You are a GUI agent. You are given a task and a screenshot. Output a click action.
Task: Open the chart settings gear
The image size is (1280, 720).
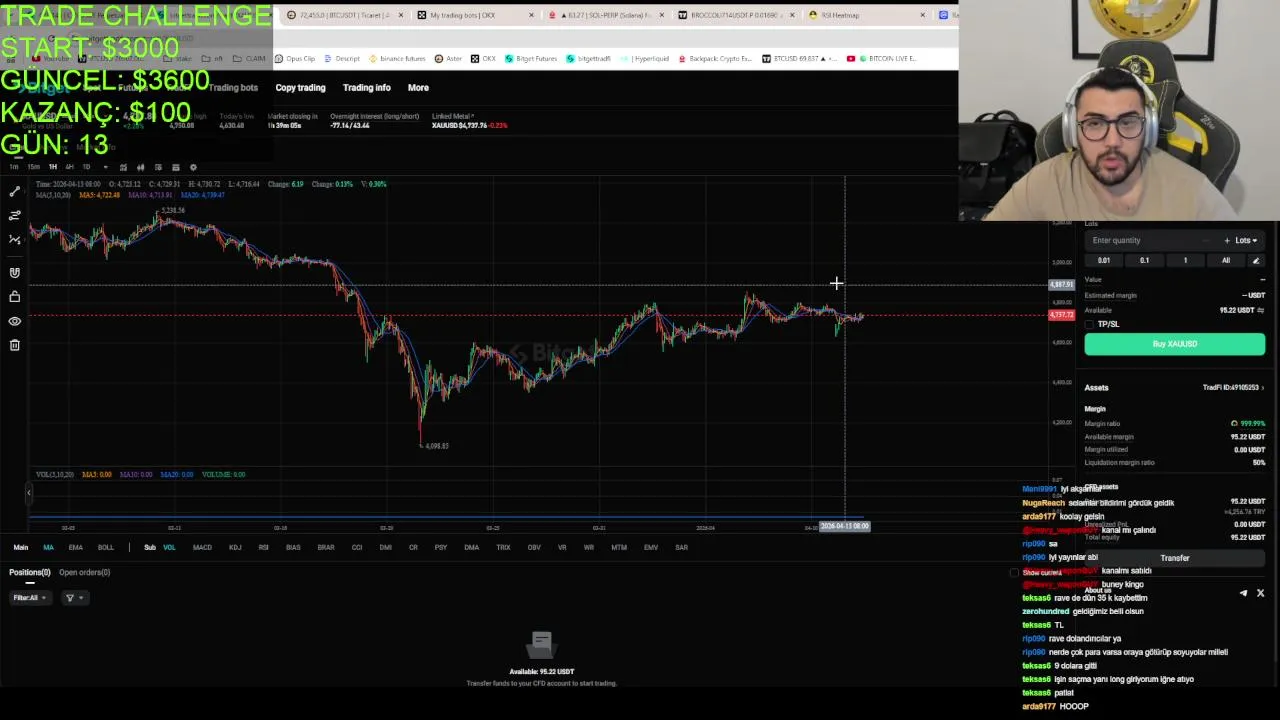193,167
